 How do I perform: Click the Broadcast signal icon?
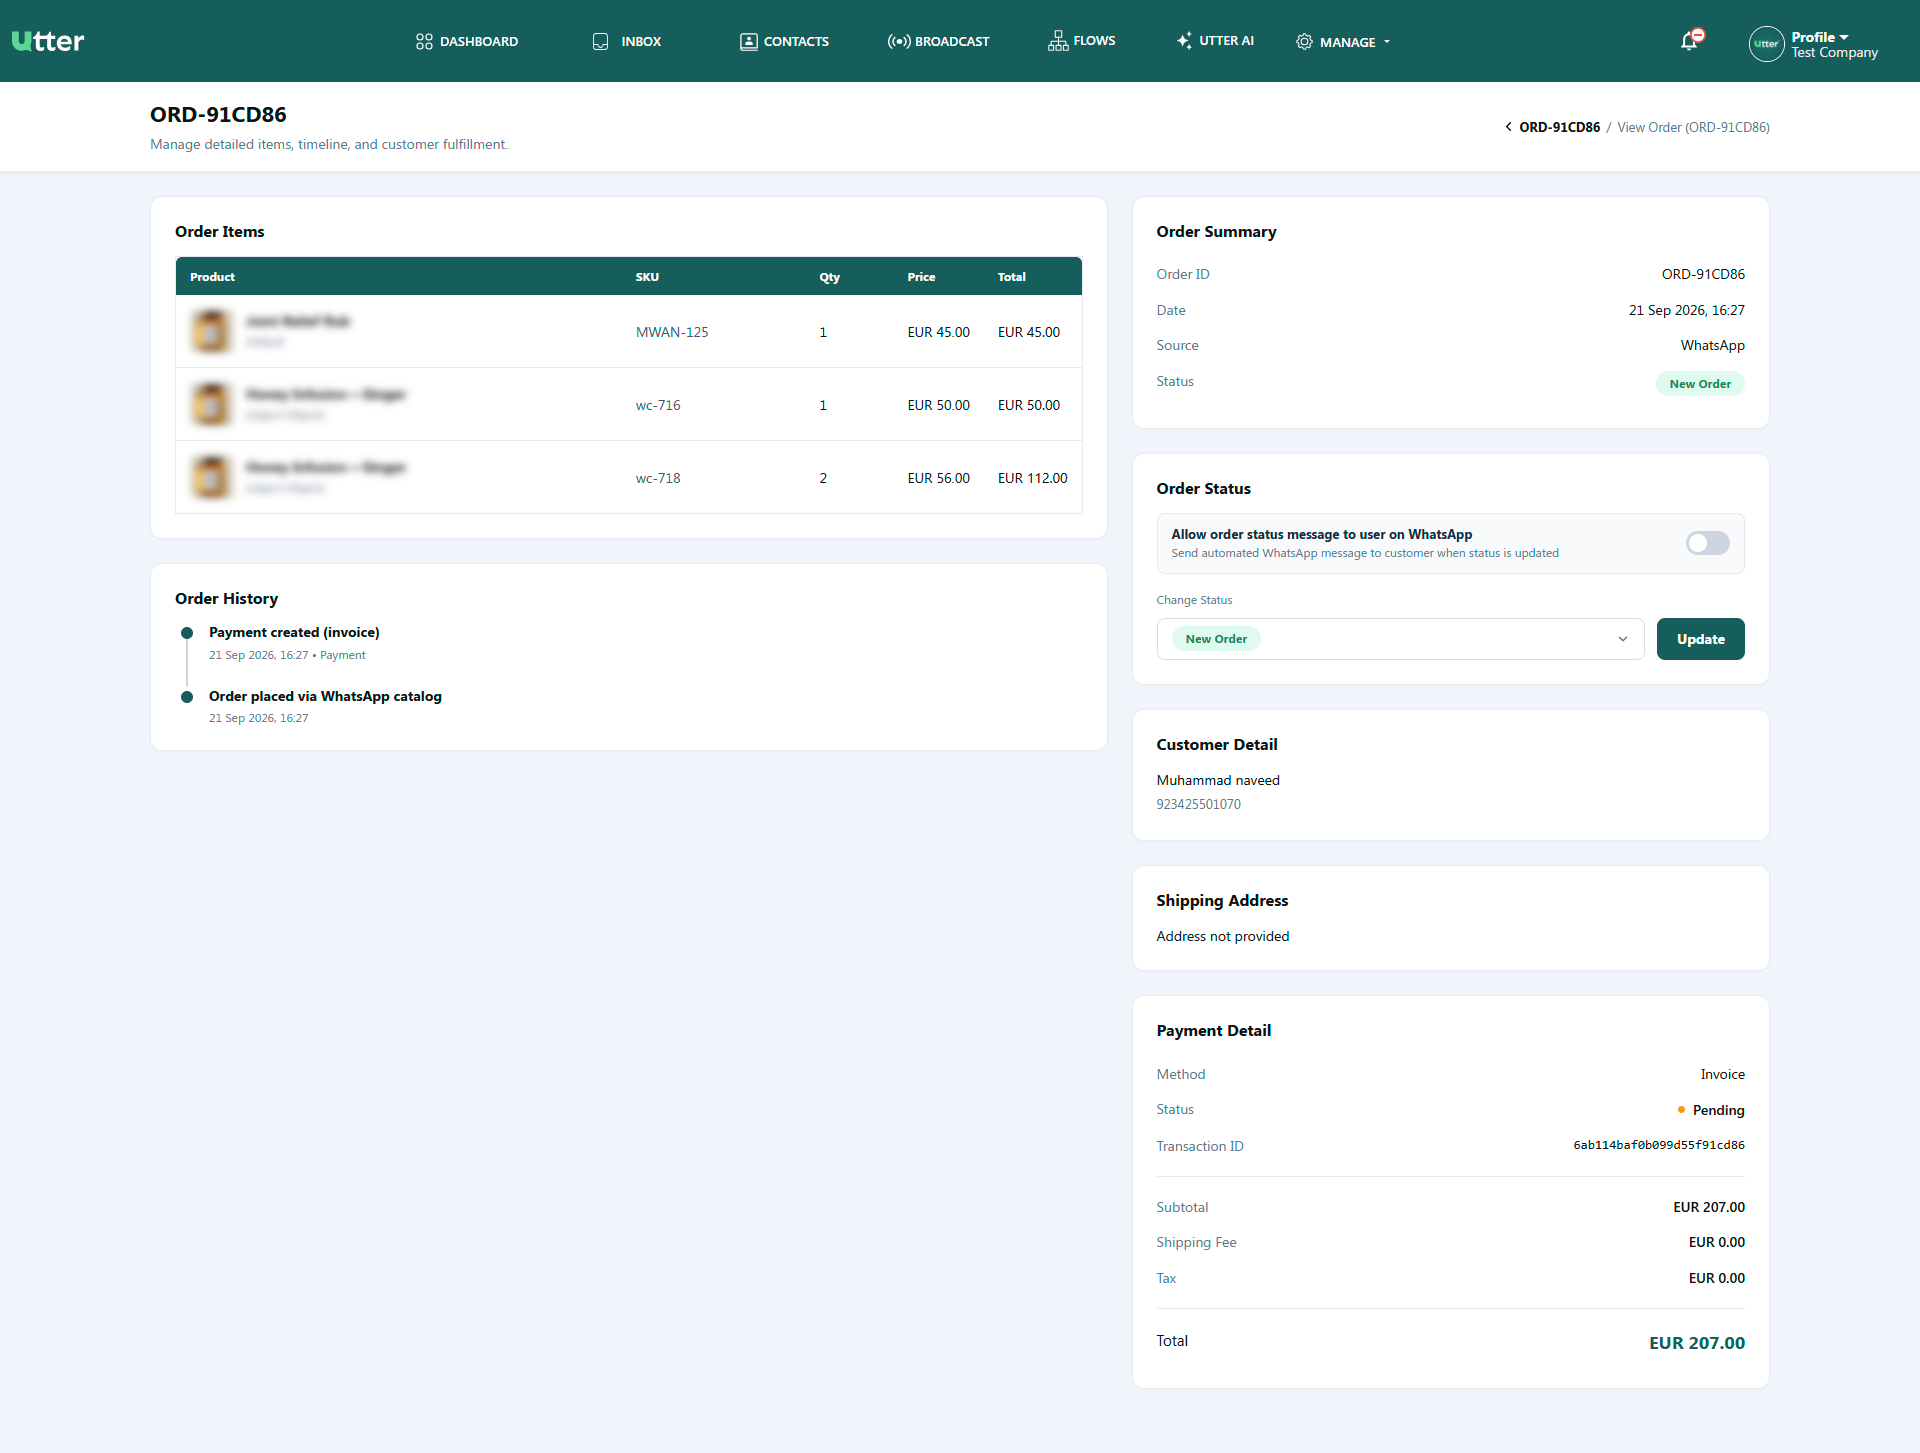898,42
